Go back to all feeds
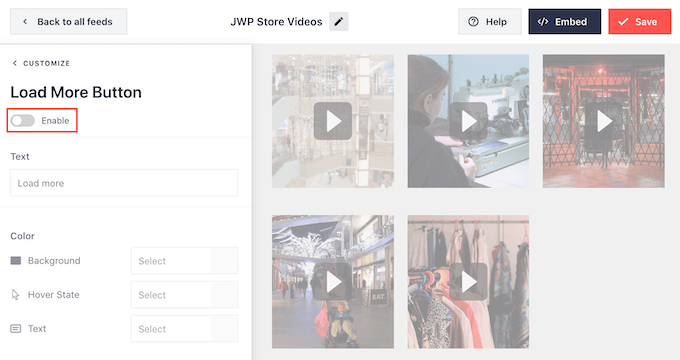680x360 pixels. click(69, 22)
